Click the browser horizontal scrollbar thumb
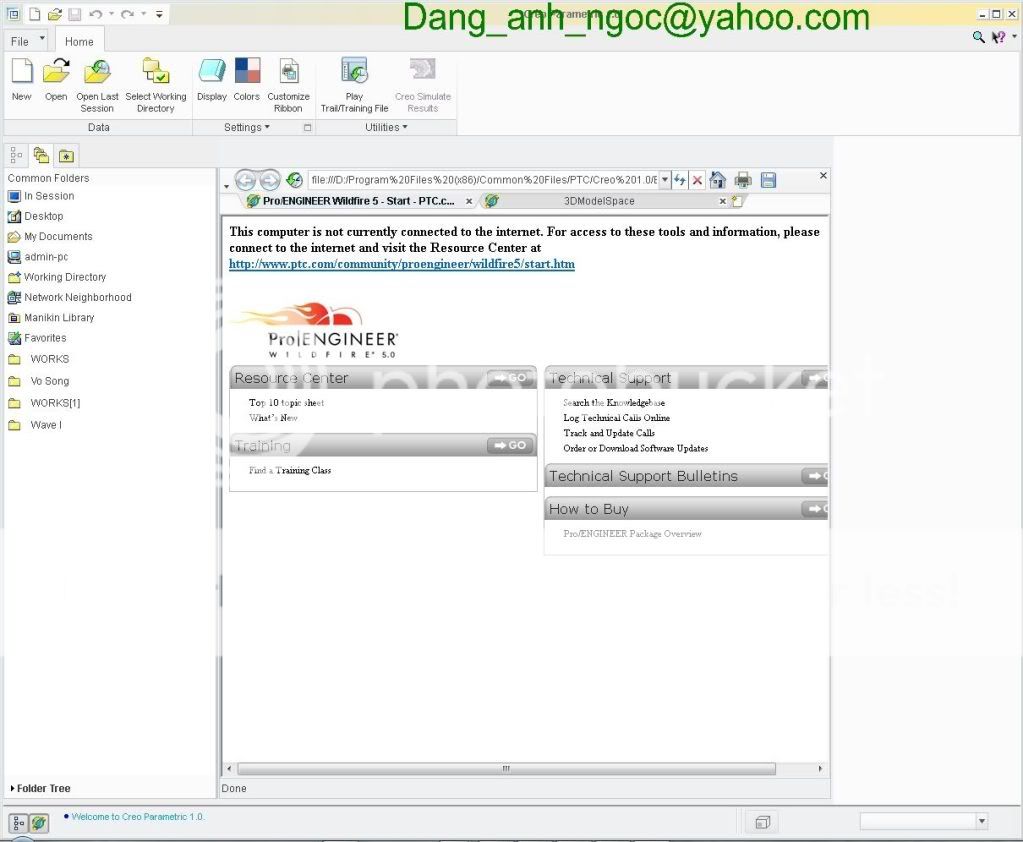The height and width of the screenshot is (842, 1023). coord(506,769)
